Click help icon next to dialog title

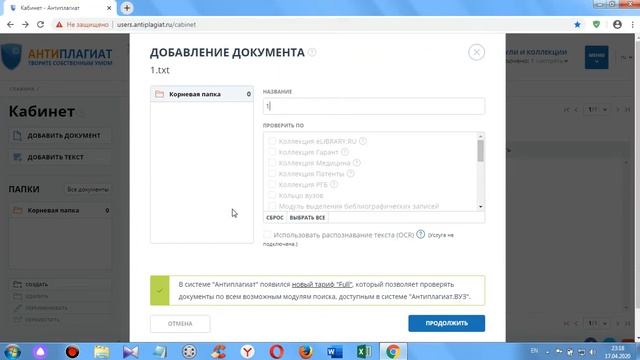(x=312, y=52)
